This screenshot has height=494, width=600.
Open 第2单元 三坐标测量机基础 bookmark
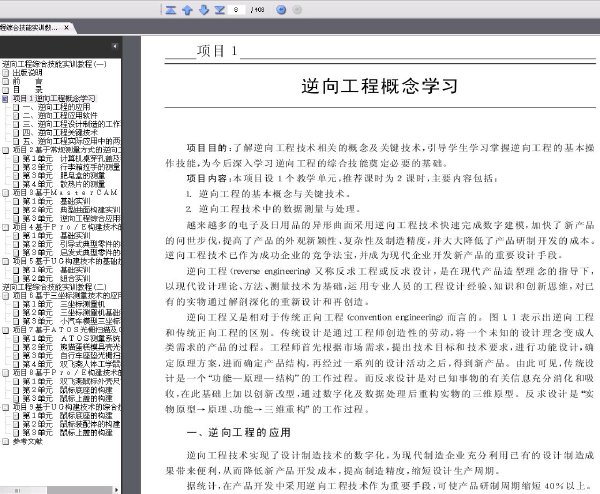coord(71,313)
